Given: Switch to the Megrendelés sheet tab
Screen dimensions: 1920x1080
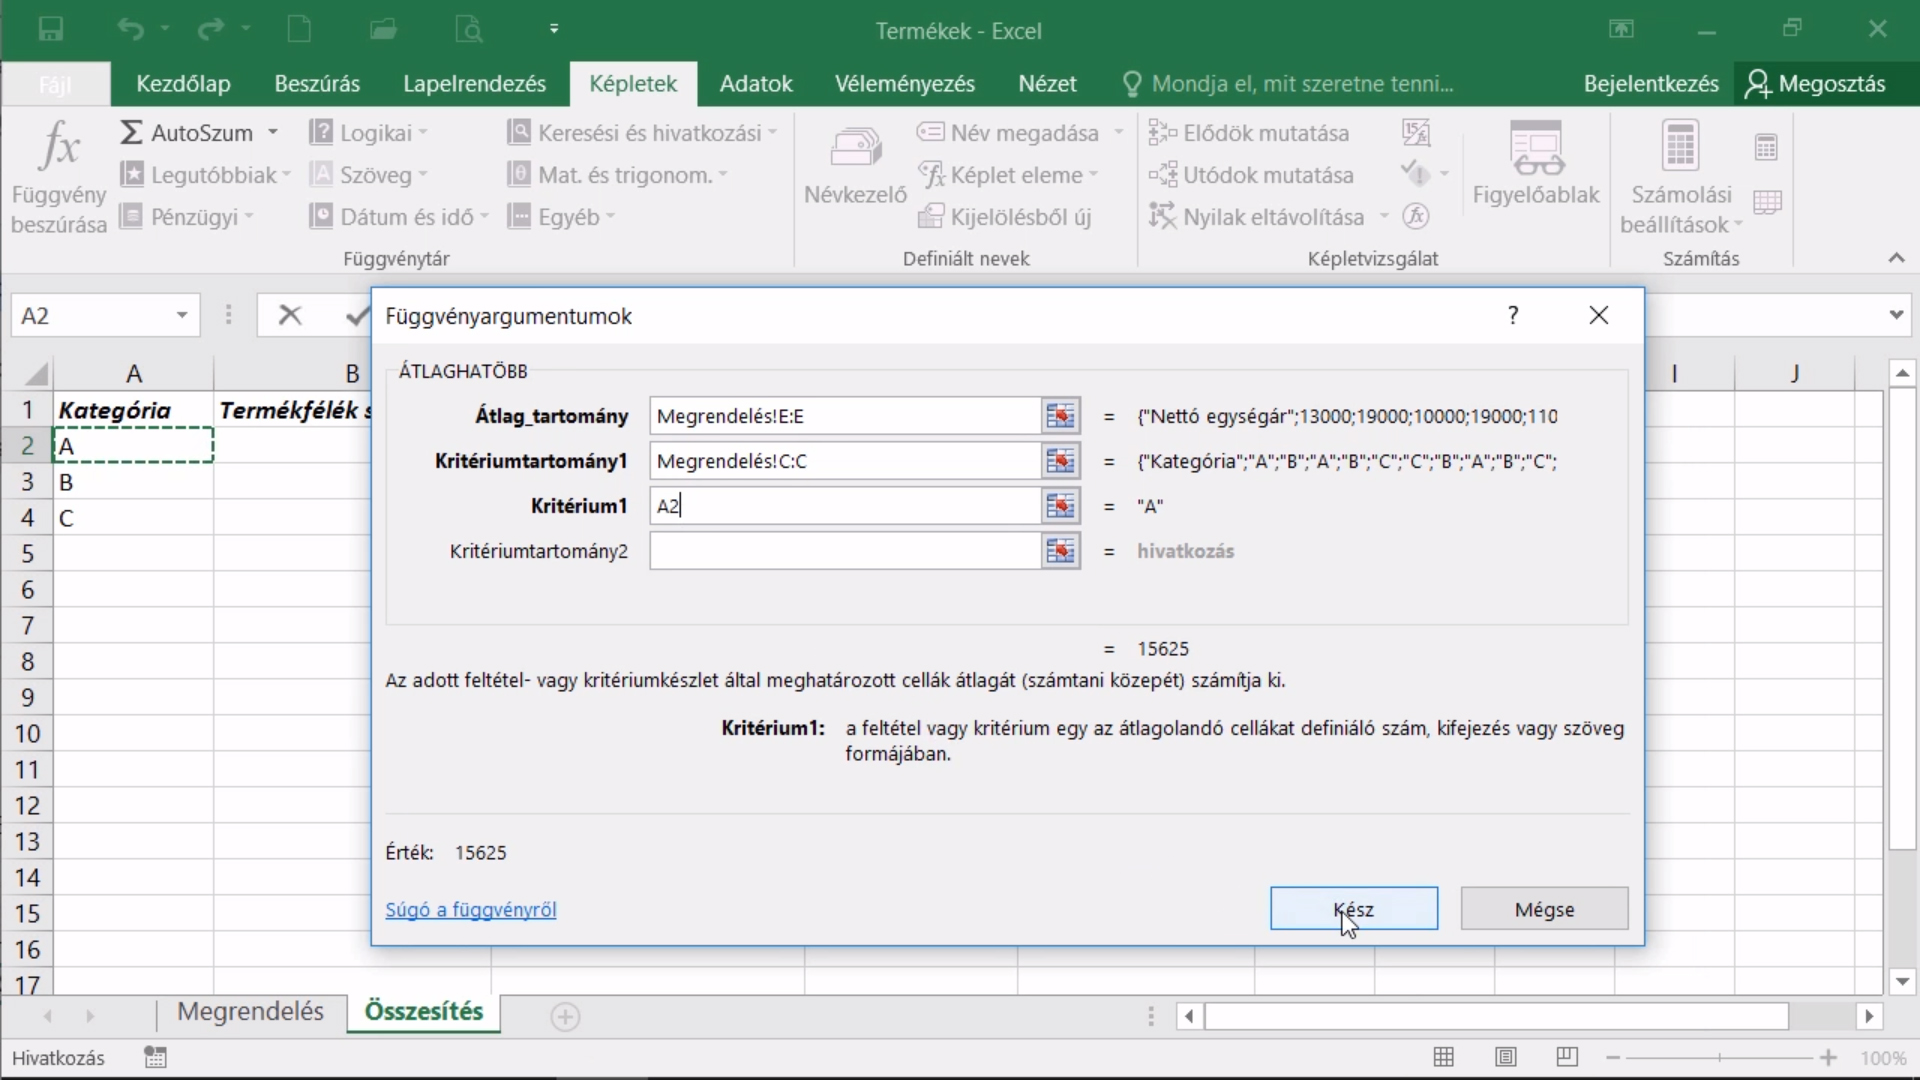Looking at the screenshot, I should 250,1012.
